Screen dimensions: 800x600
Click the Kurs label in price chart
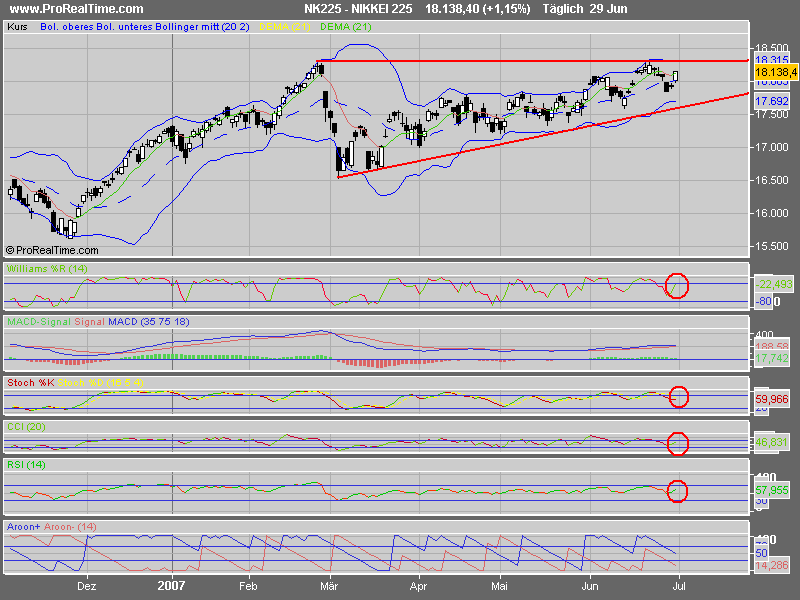point(18,29)
